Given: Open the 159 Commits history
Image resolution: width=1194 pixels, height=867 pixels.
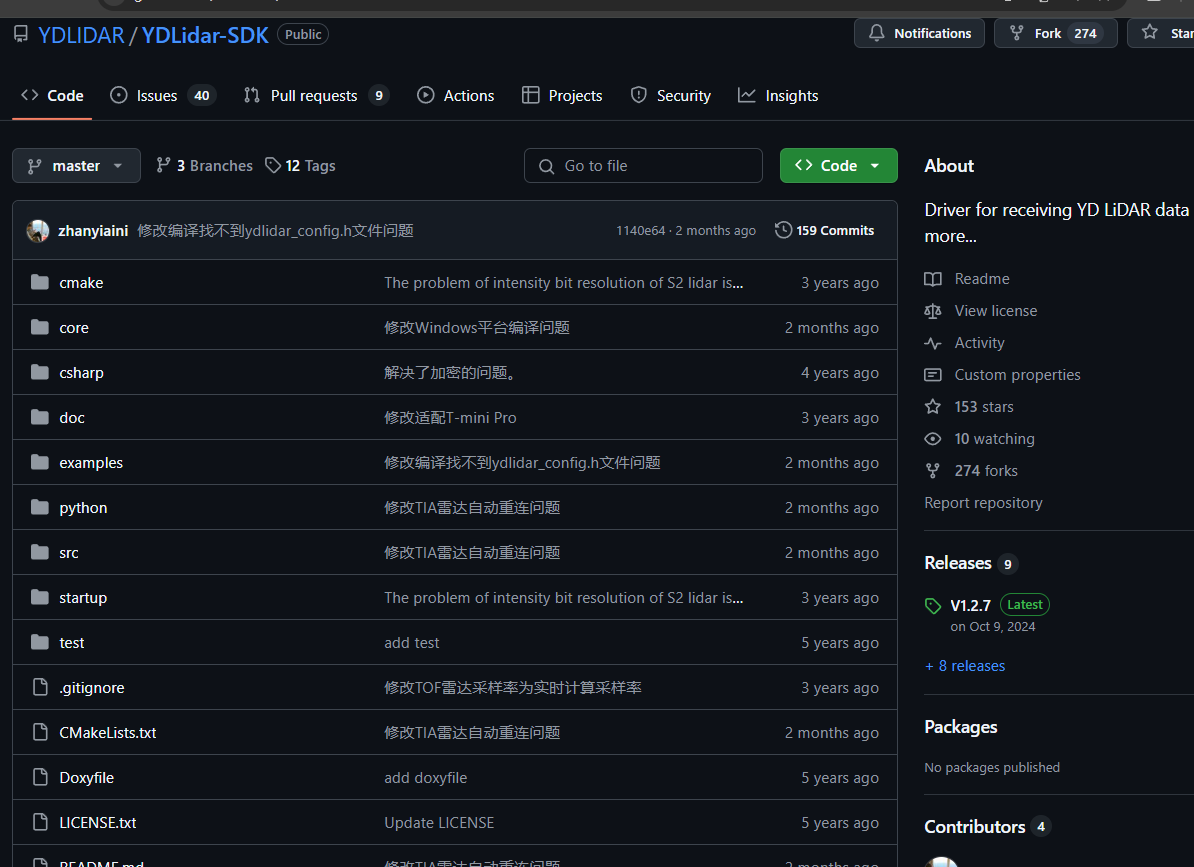Looking at the screenshot, I should tap(825, 230).
